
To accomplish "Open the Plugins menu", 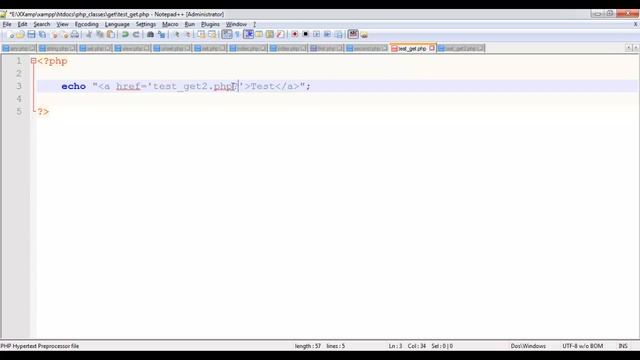I will point(210,24).
